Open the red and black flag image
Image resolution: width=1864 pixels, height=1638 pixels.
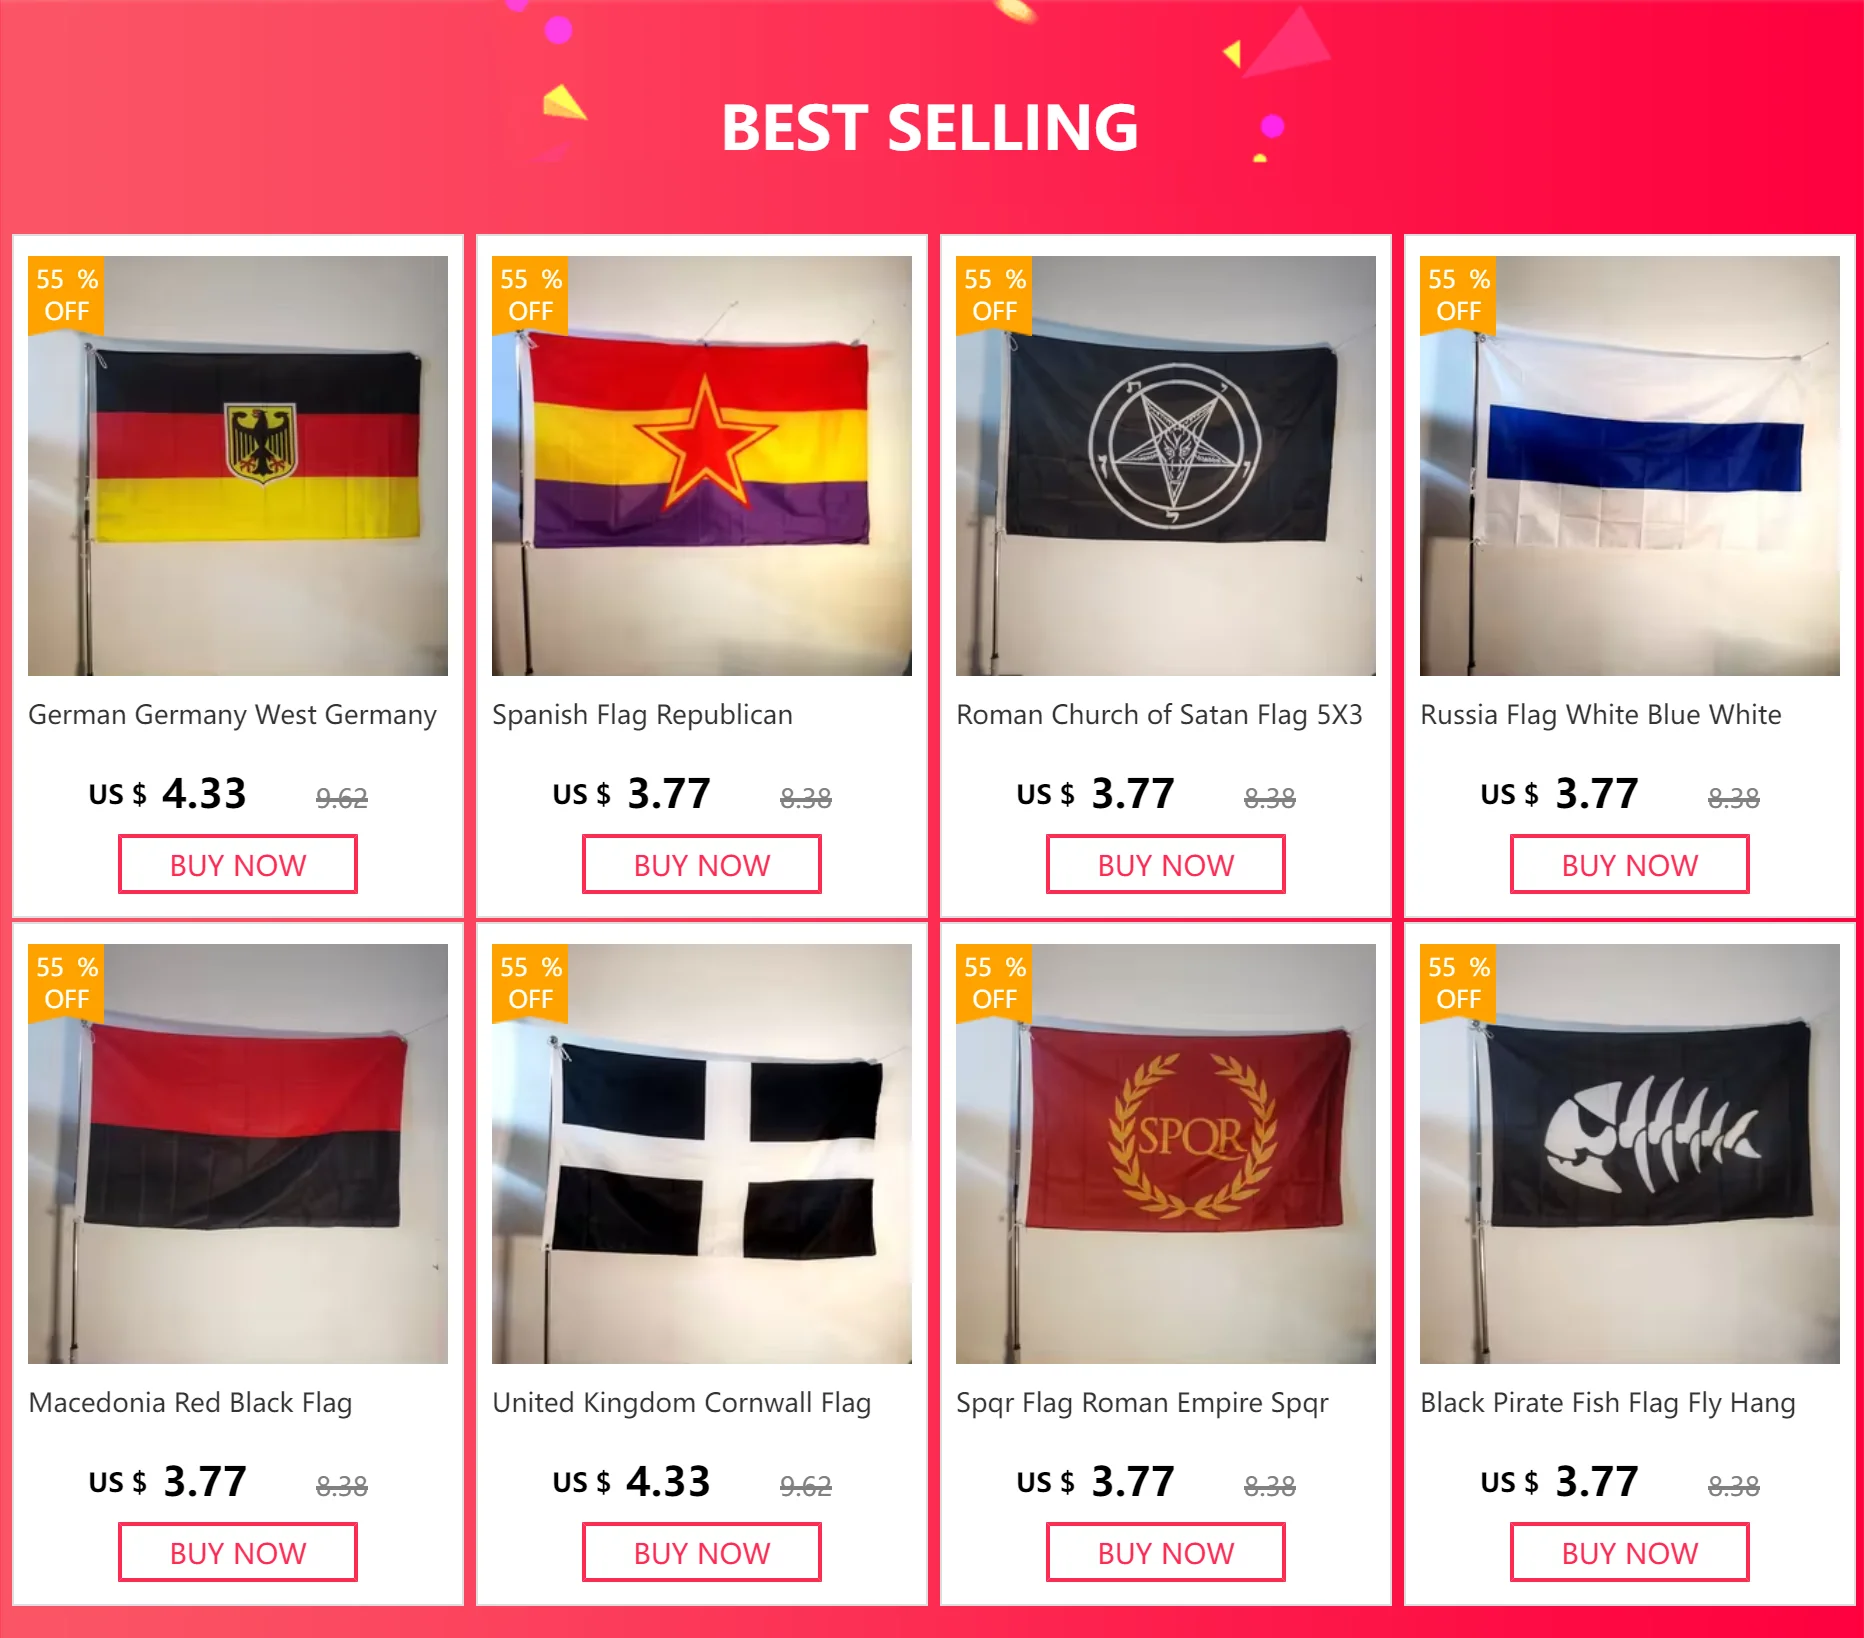coord(238,1154)
